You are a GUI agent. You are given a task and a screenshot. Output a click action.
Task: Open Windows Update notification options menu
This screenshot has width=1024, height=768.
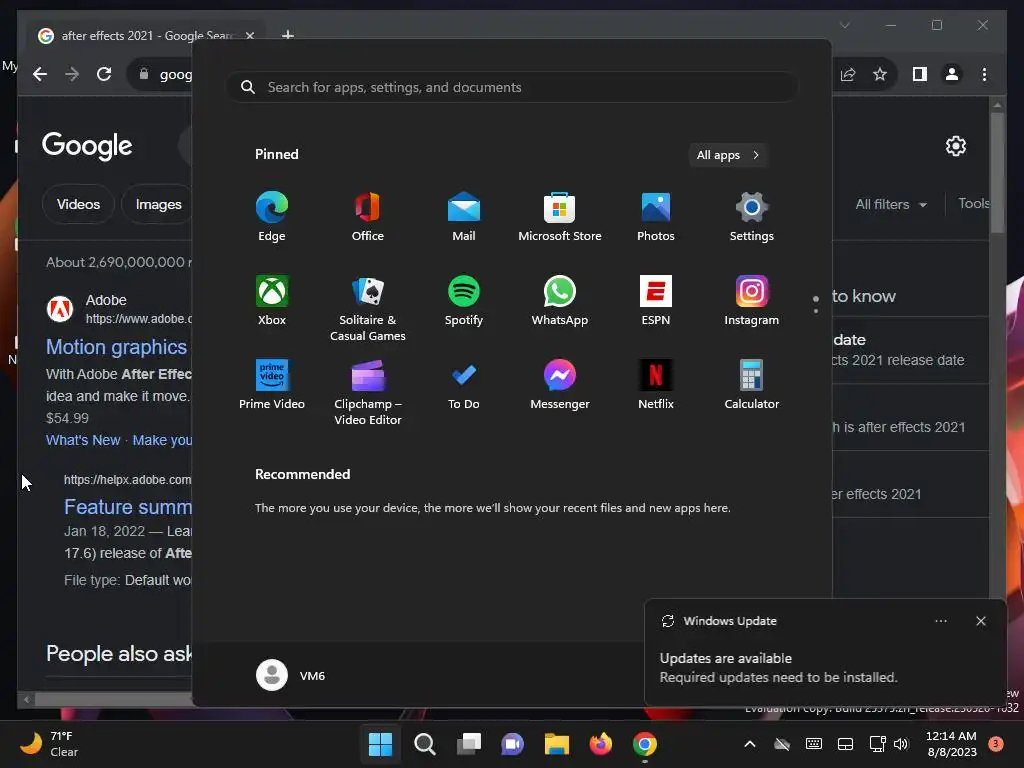[940, 621]
